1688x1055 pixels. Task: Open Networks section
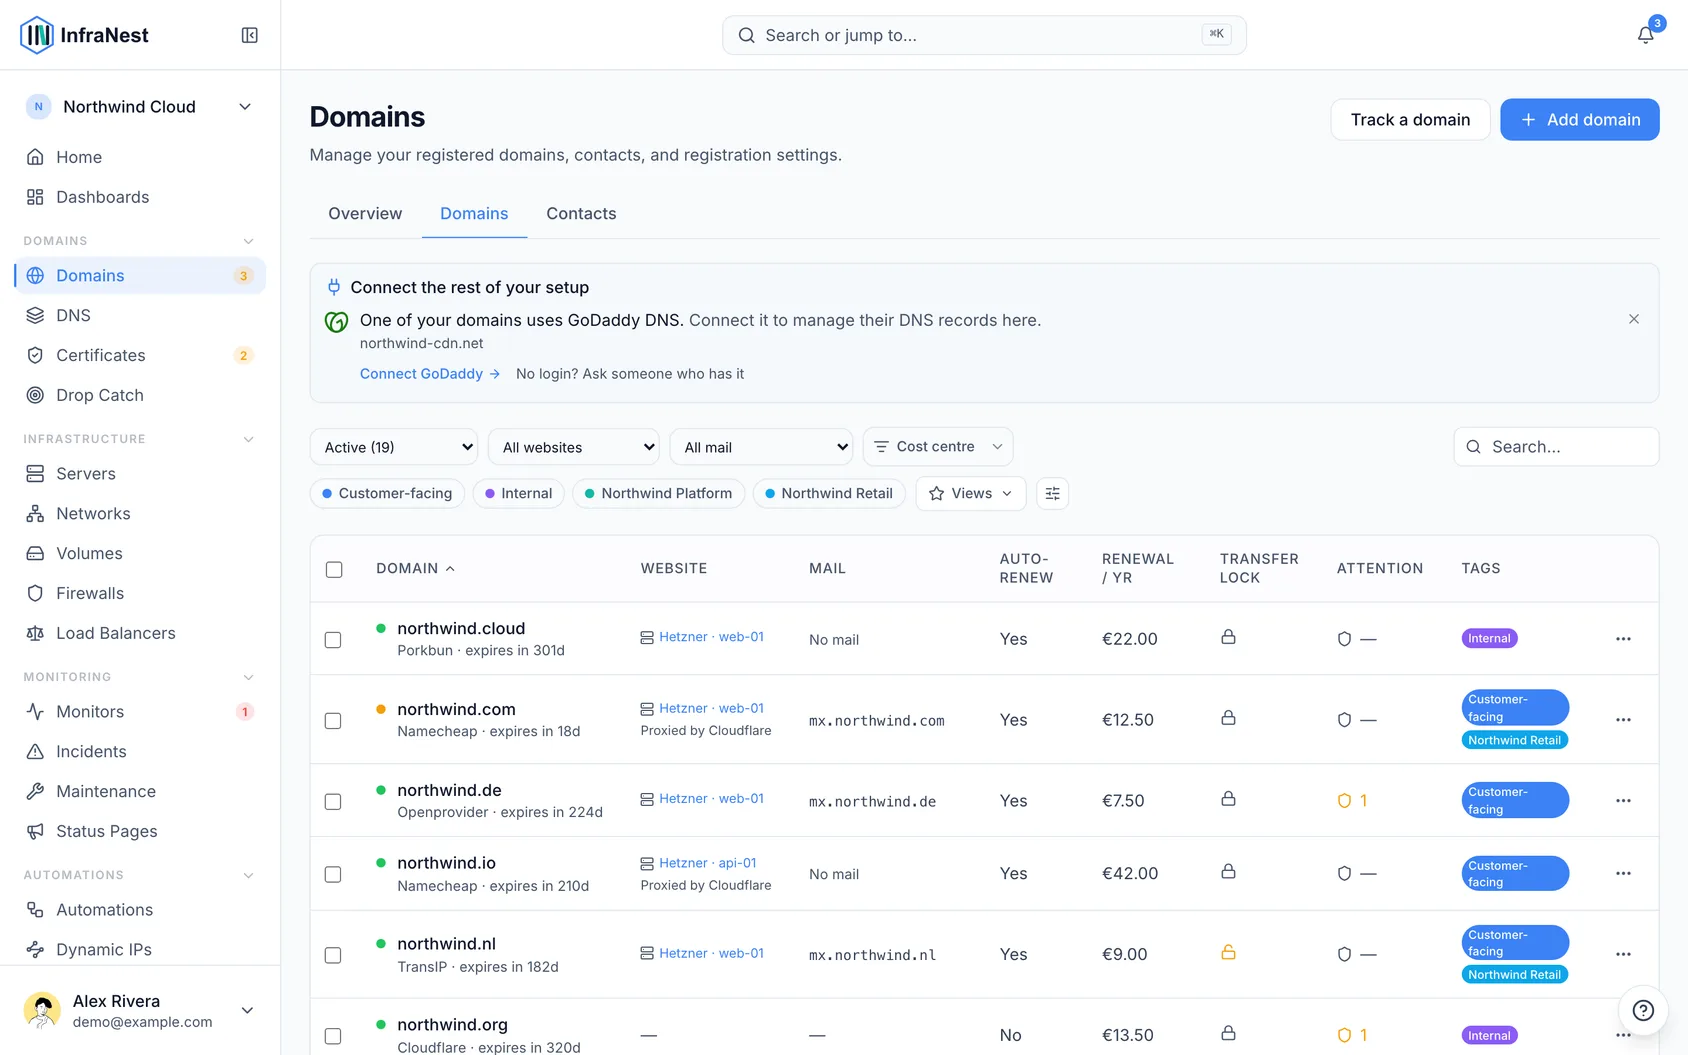tap(140, 514)
